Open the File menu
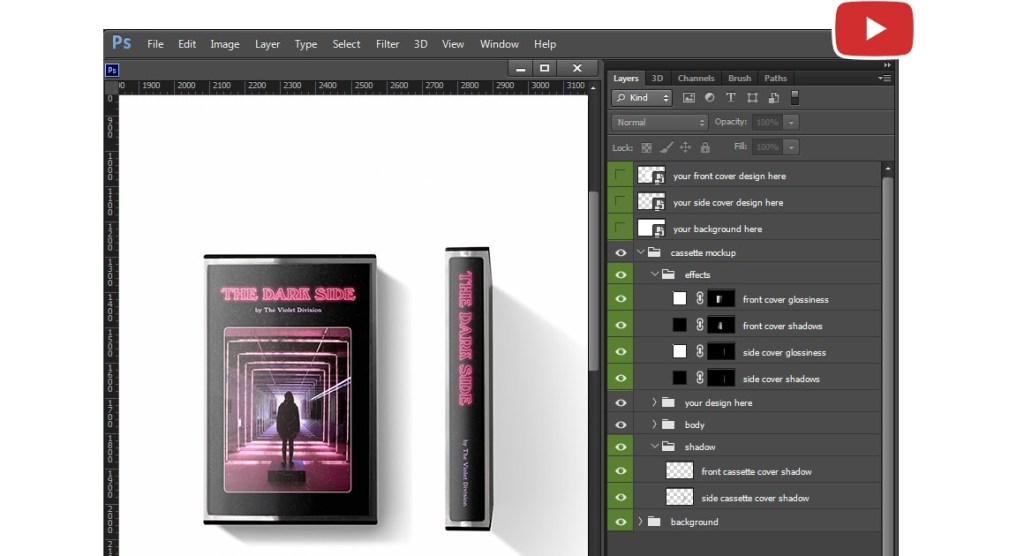1024x556 pixels. click(155, 44)
